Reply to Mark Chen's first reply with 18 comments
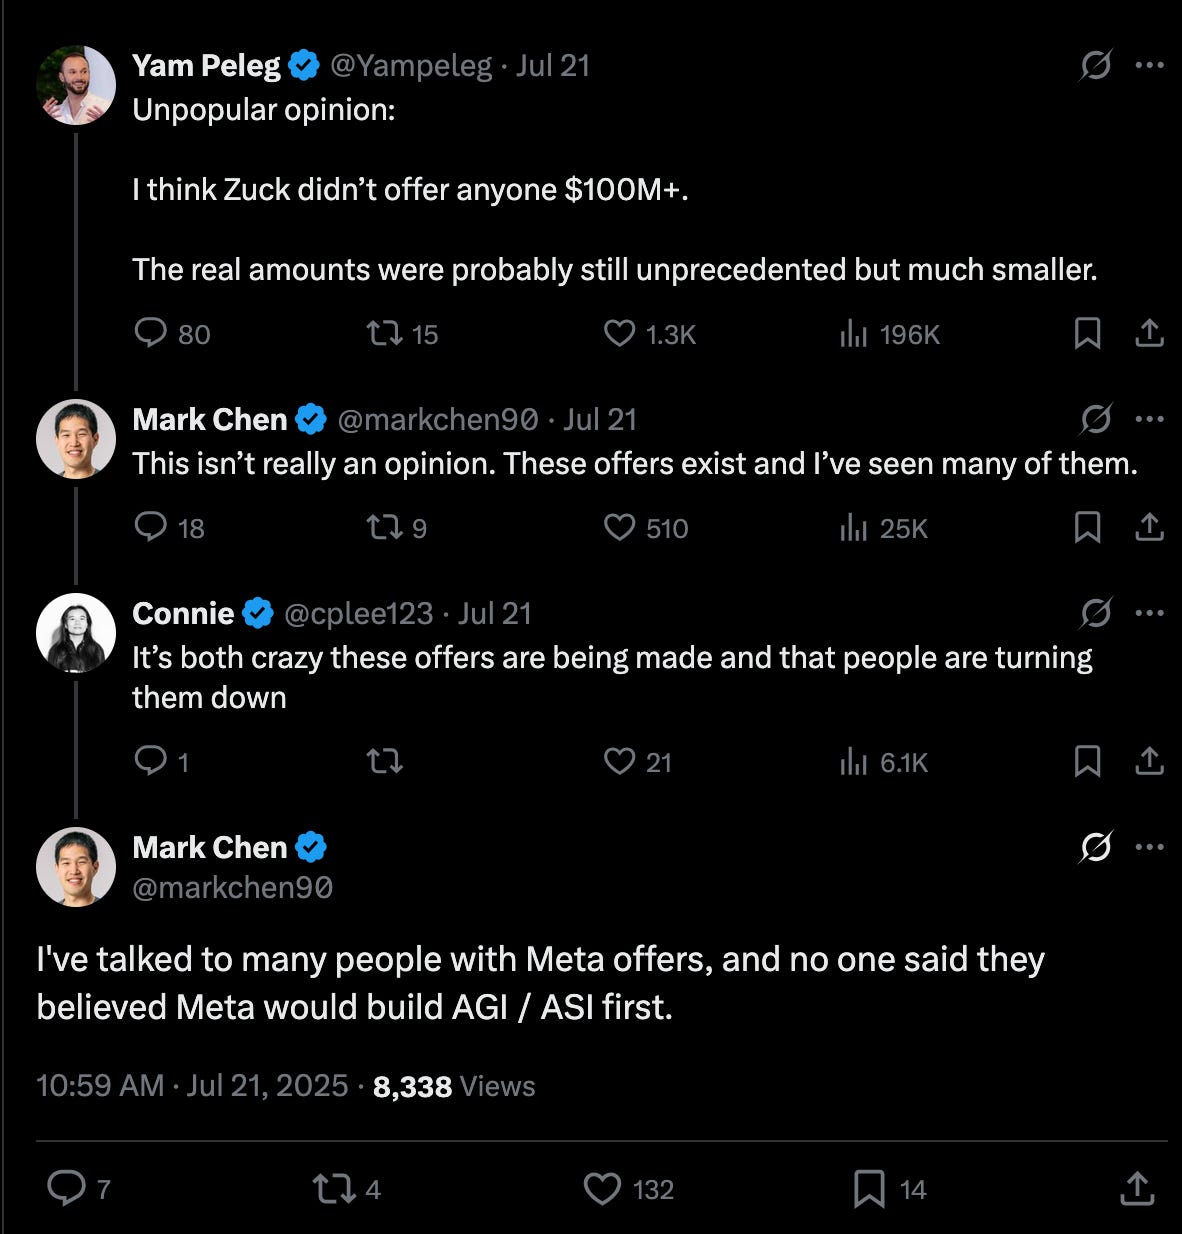Viewport: 1182px width, 1234px height. (x=150, y=527)
